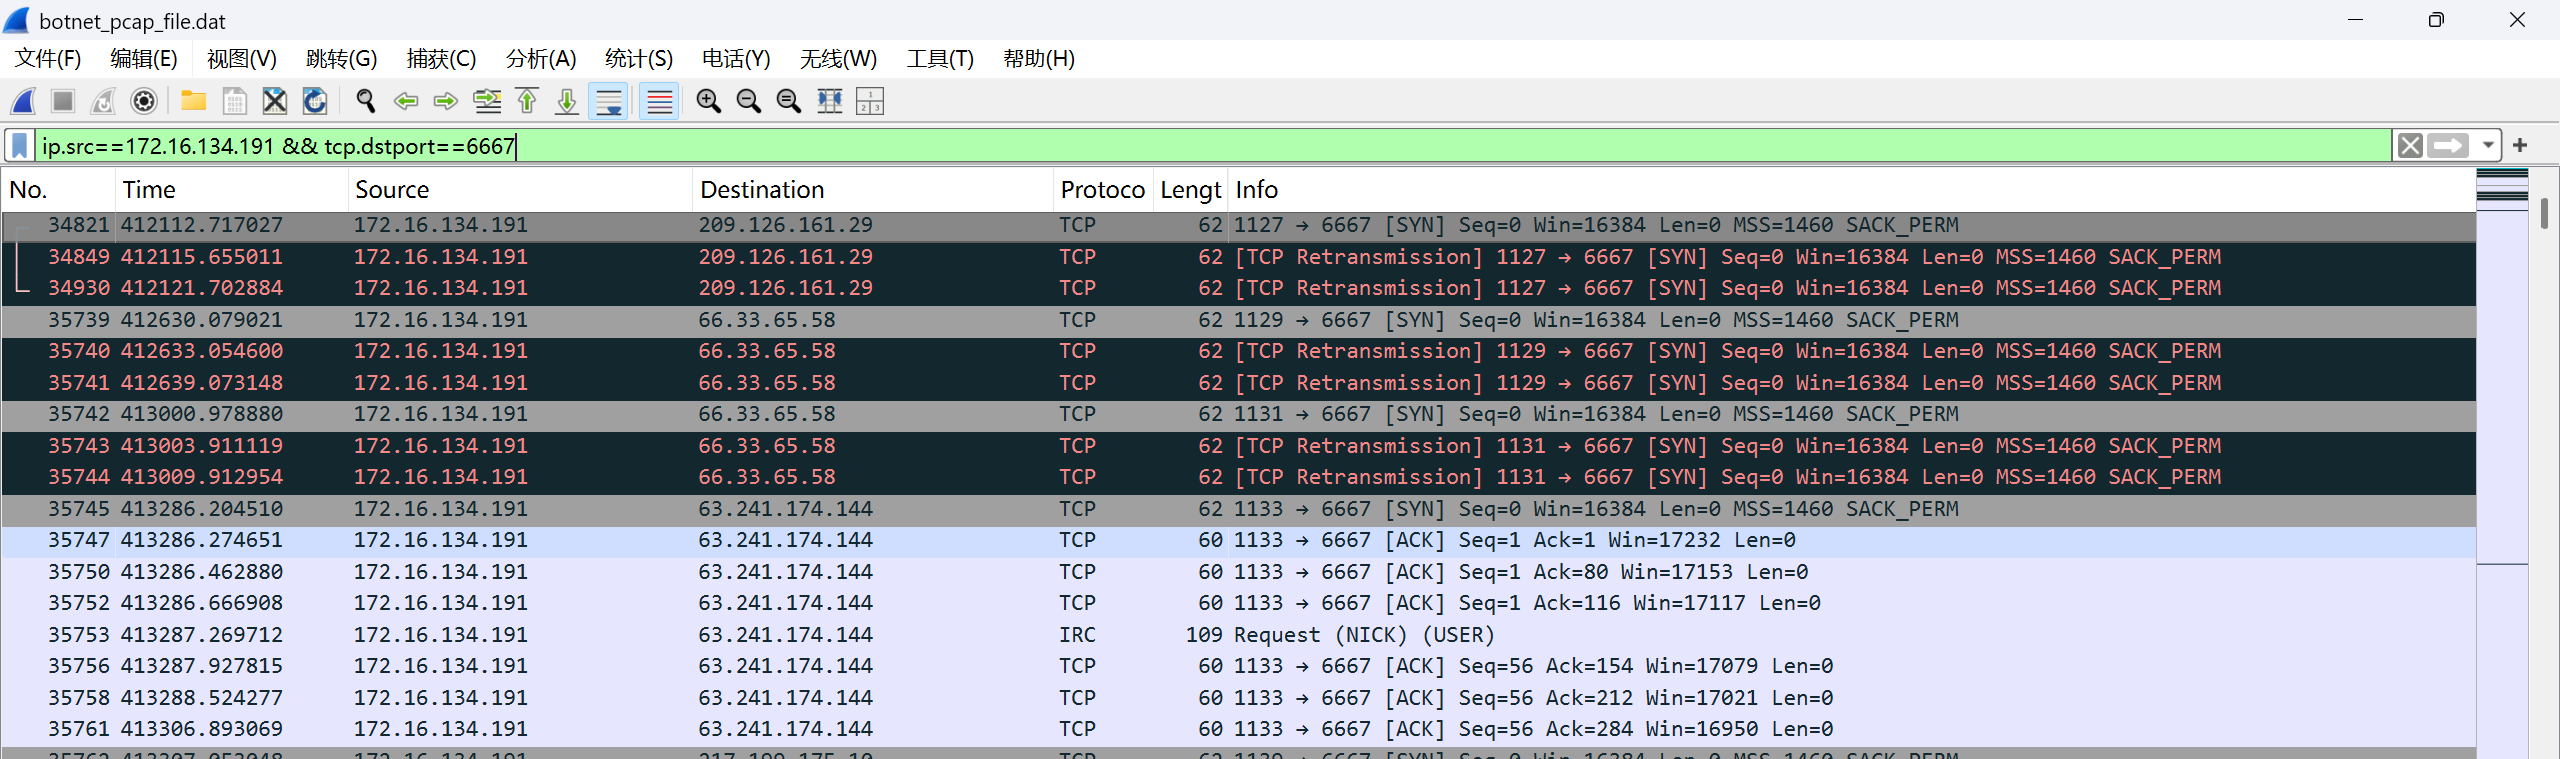This screenshot has height=759, width=2560.
Task: Select packet 35761 with Ack=284
Action: 1238,729
